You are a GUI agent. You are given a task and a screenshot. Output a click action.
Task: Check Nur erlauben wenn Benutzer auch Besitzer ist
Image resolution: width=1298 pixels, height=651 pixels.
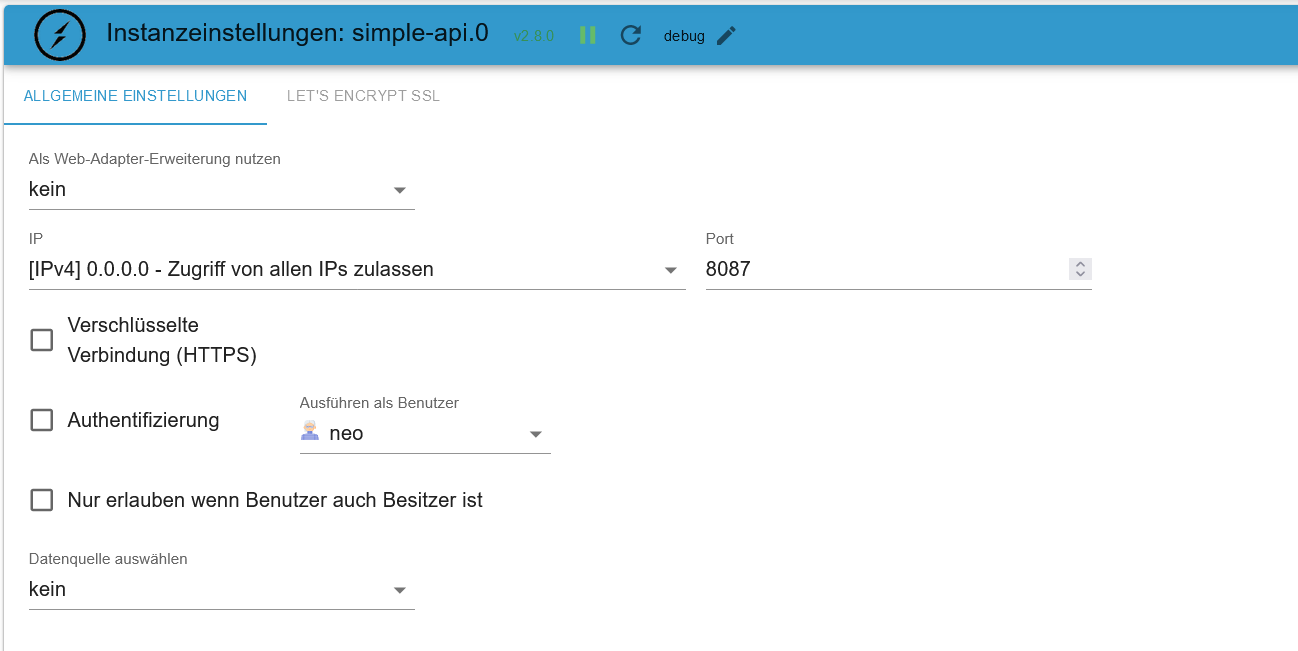click(x=42, y=500)
